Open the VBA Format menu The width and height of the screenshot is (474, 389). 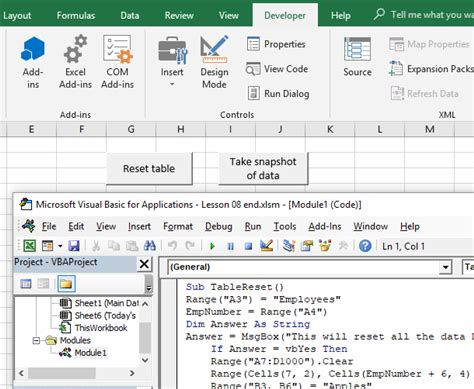tap(178, 226)
